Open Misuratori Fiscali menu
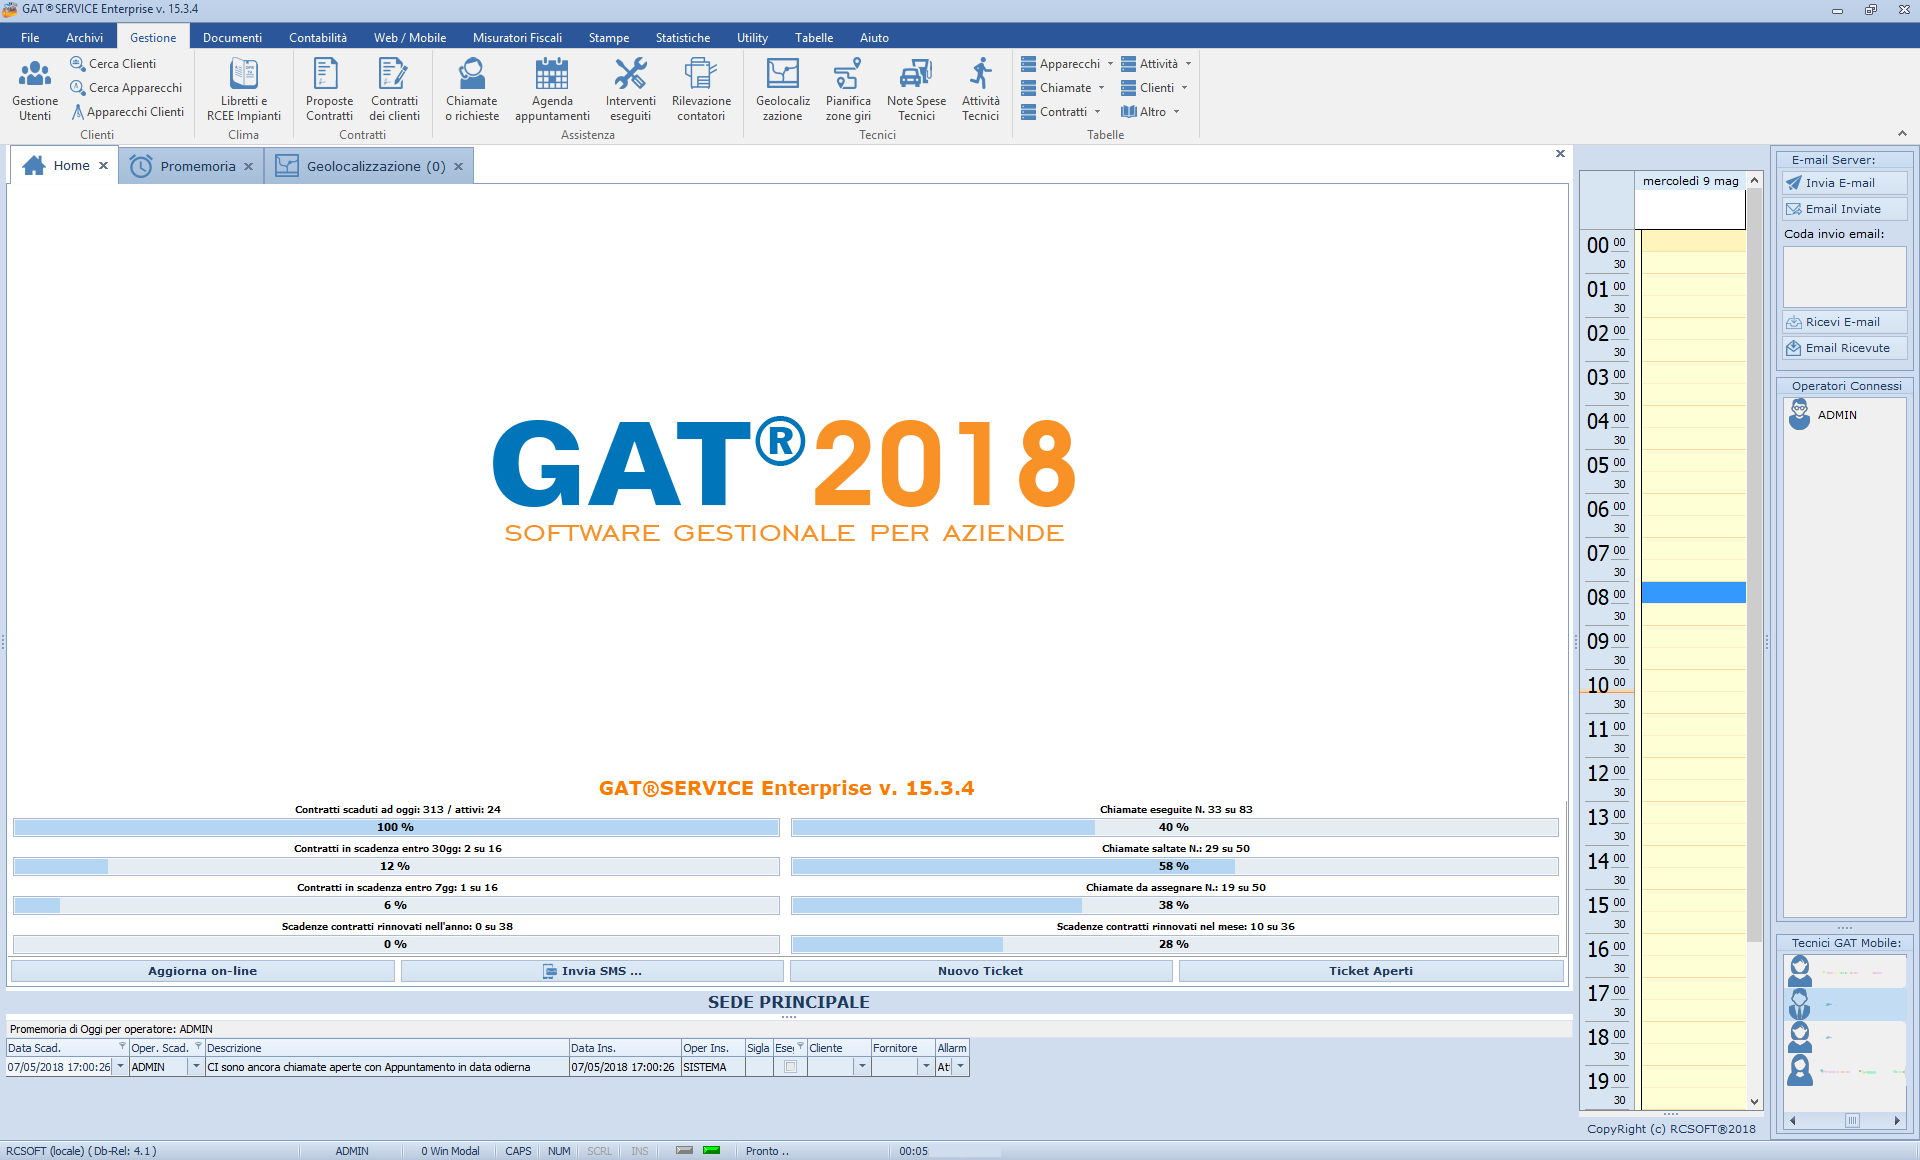This screenshot has height=1160, width=1920. tap(517, 37)
